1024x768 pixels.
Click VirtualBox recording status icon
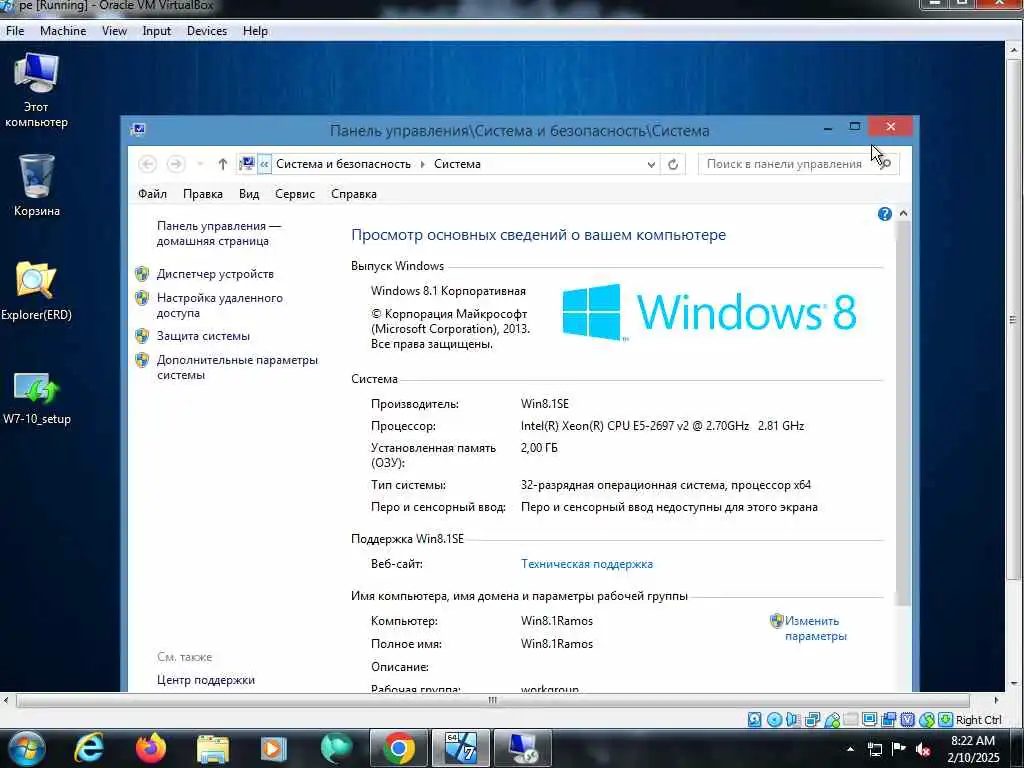click(x=888, y=720)
